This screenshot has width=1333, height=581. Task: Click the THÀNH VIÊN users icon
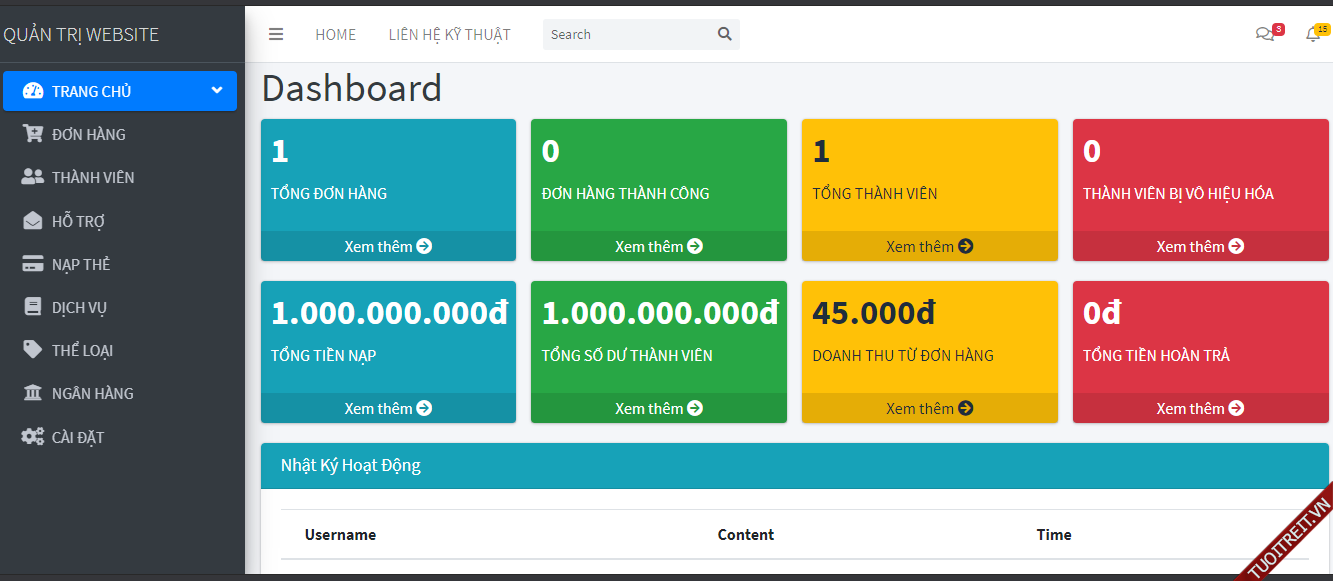tap(33, 177)
